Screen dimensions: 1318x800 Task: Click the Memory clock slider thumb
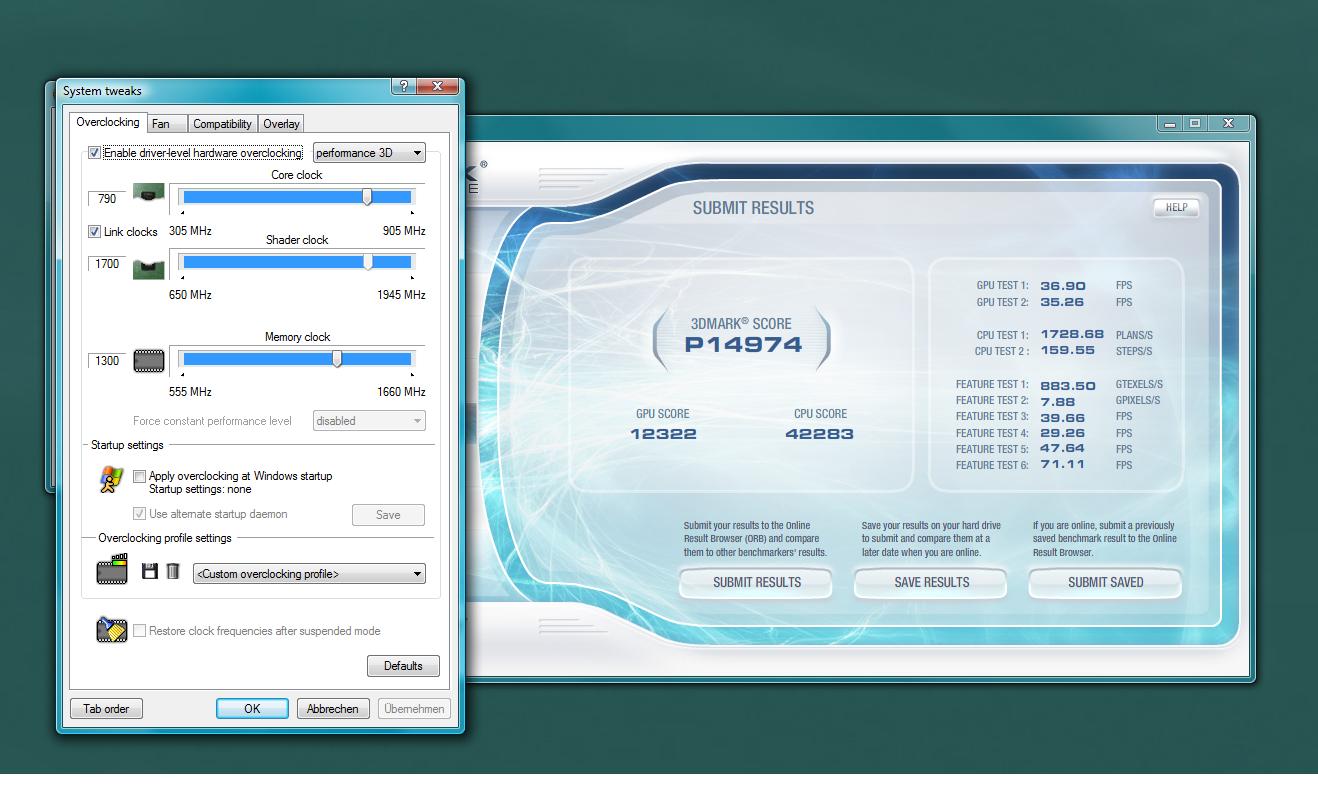pyautogui.click(x=337, y=359)
